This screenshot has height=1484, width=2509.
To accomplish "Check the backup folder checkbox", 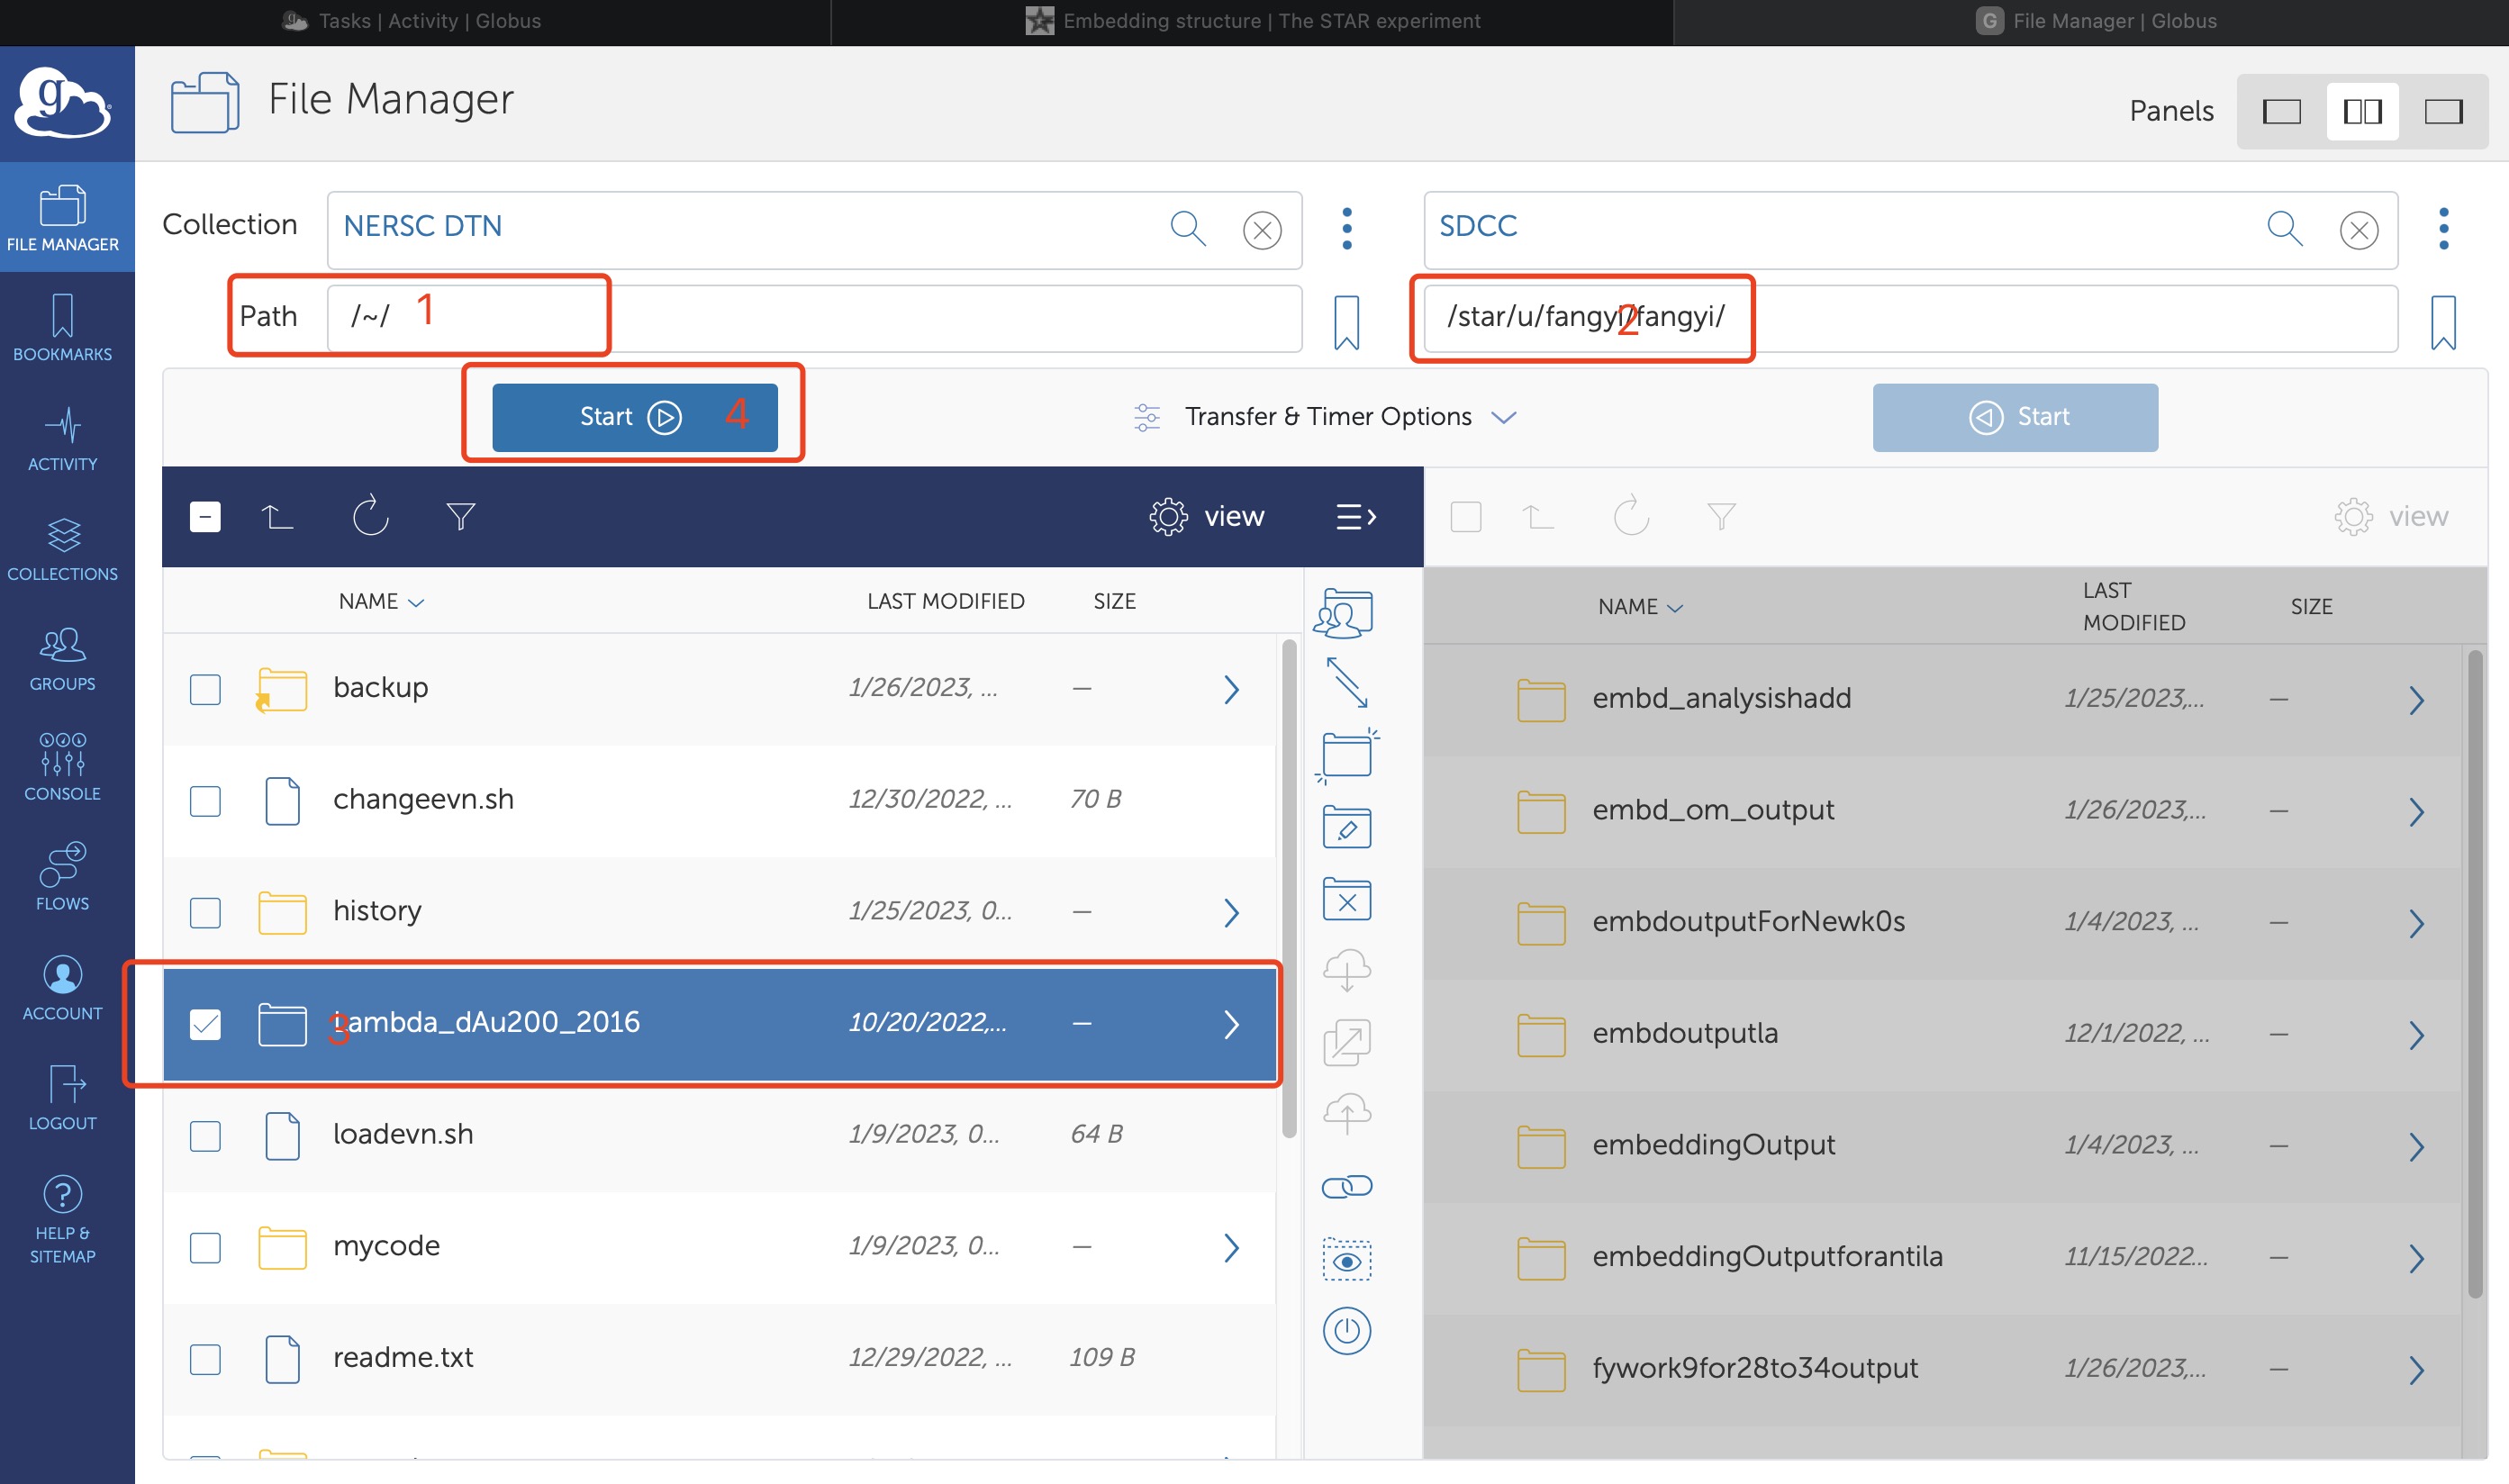I will tap(205, 689).
